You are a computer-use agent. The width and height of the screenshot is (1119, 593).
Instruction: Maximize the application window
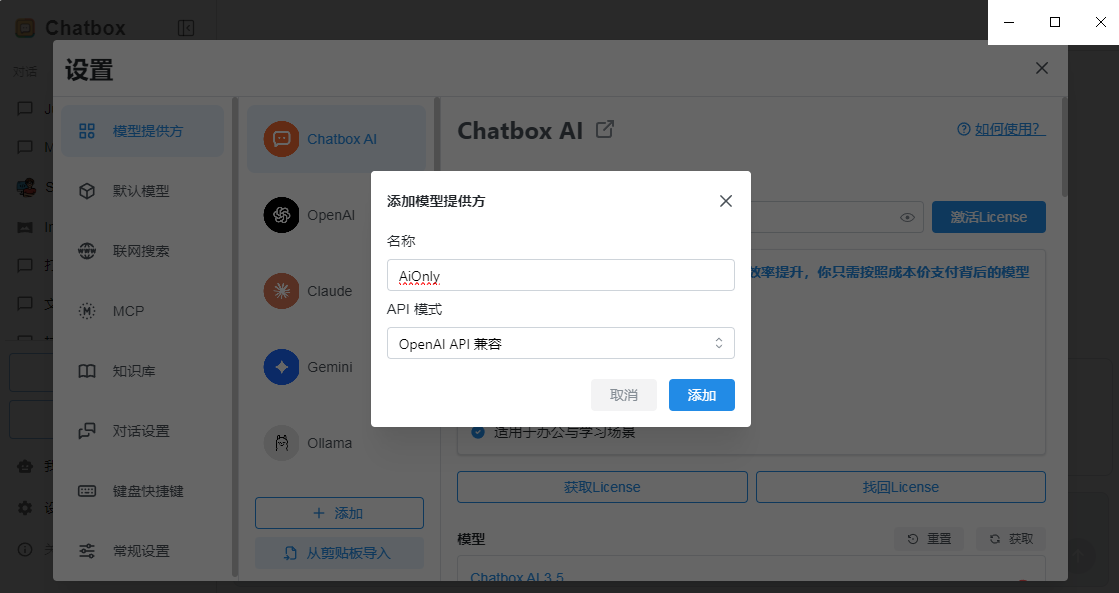pos(1055,22)
